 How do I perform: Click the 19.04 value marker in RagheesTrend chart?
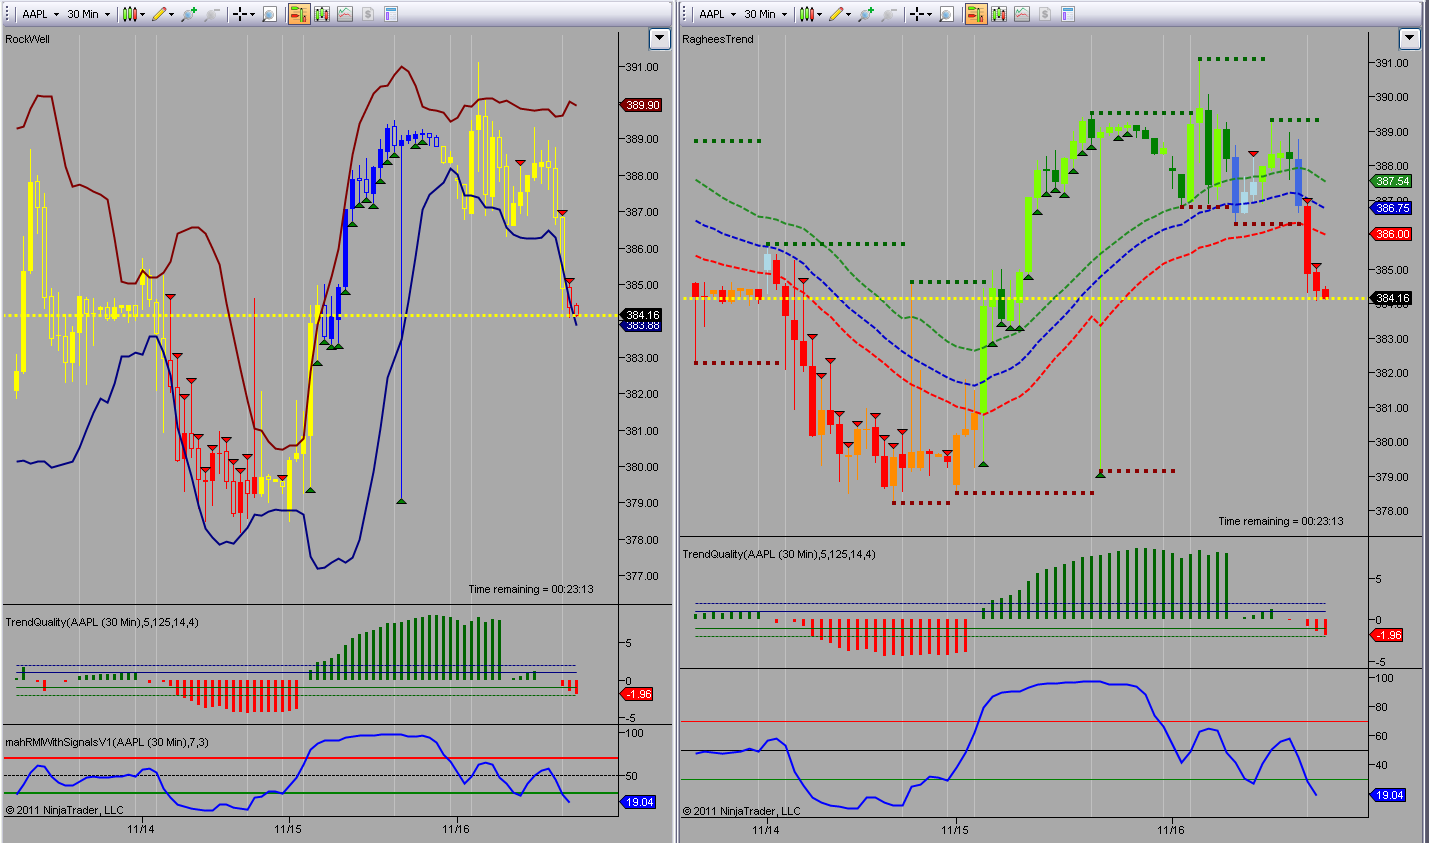(x=1390, y=795)
